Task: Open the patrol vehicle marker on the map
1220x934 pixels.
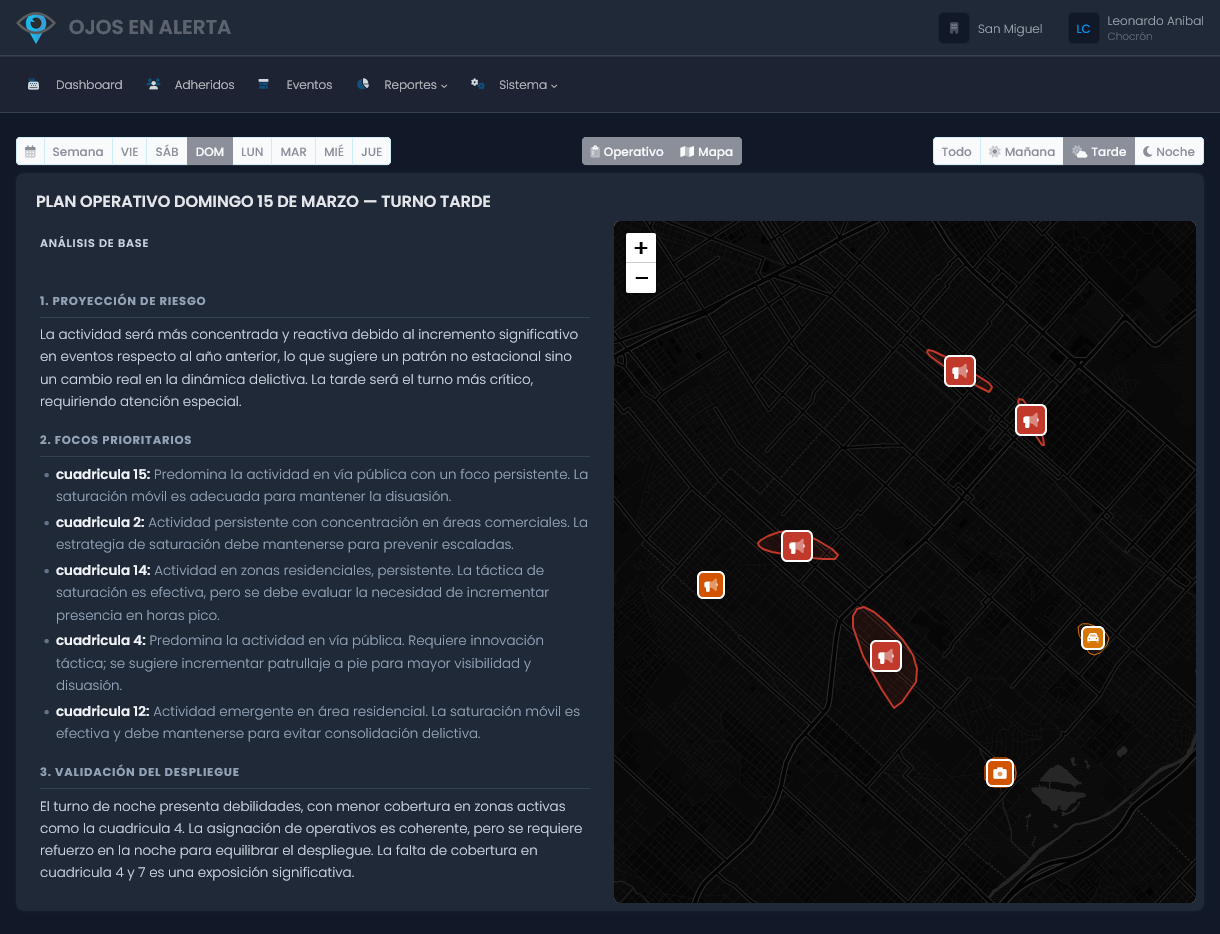Action: tap(1093, 638)
